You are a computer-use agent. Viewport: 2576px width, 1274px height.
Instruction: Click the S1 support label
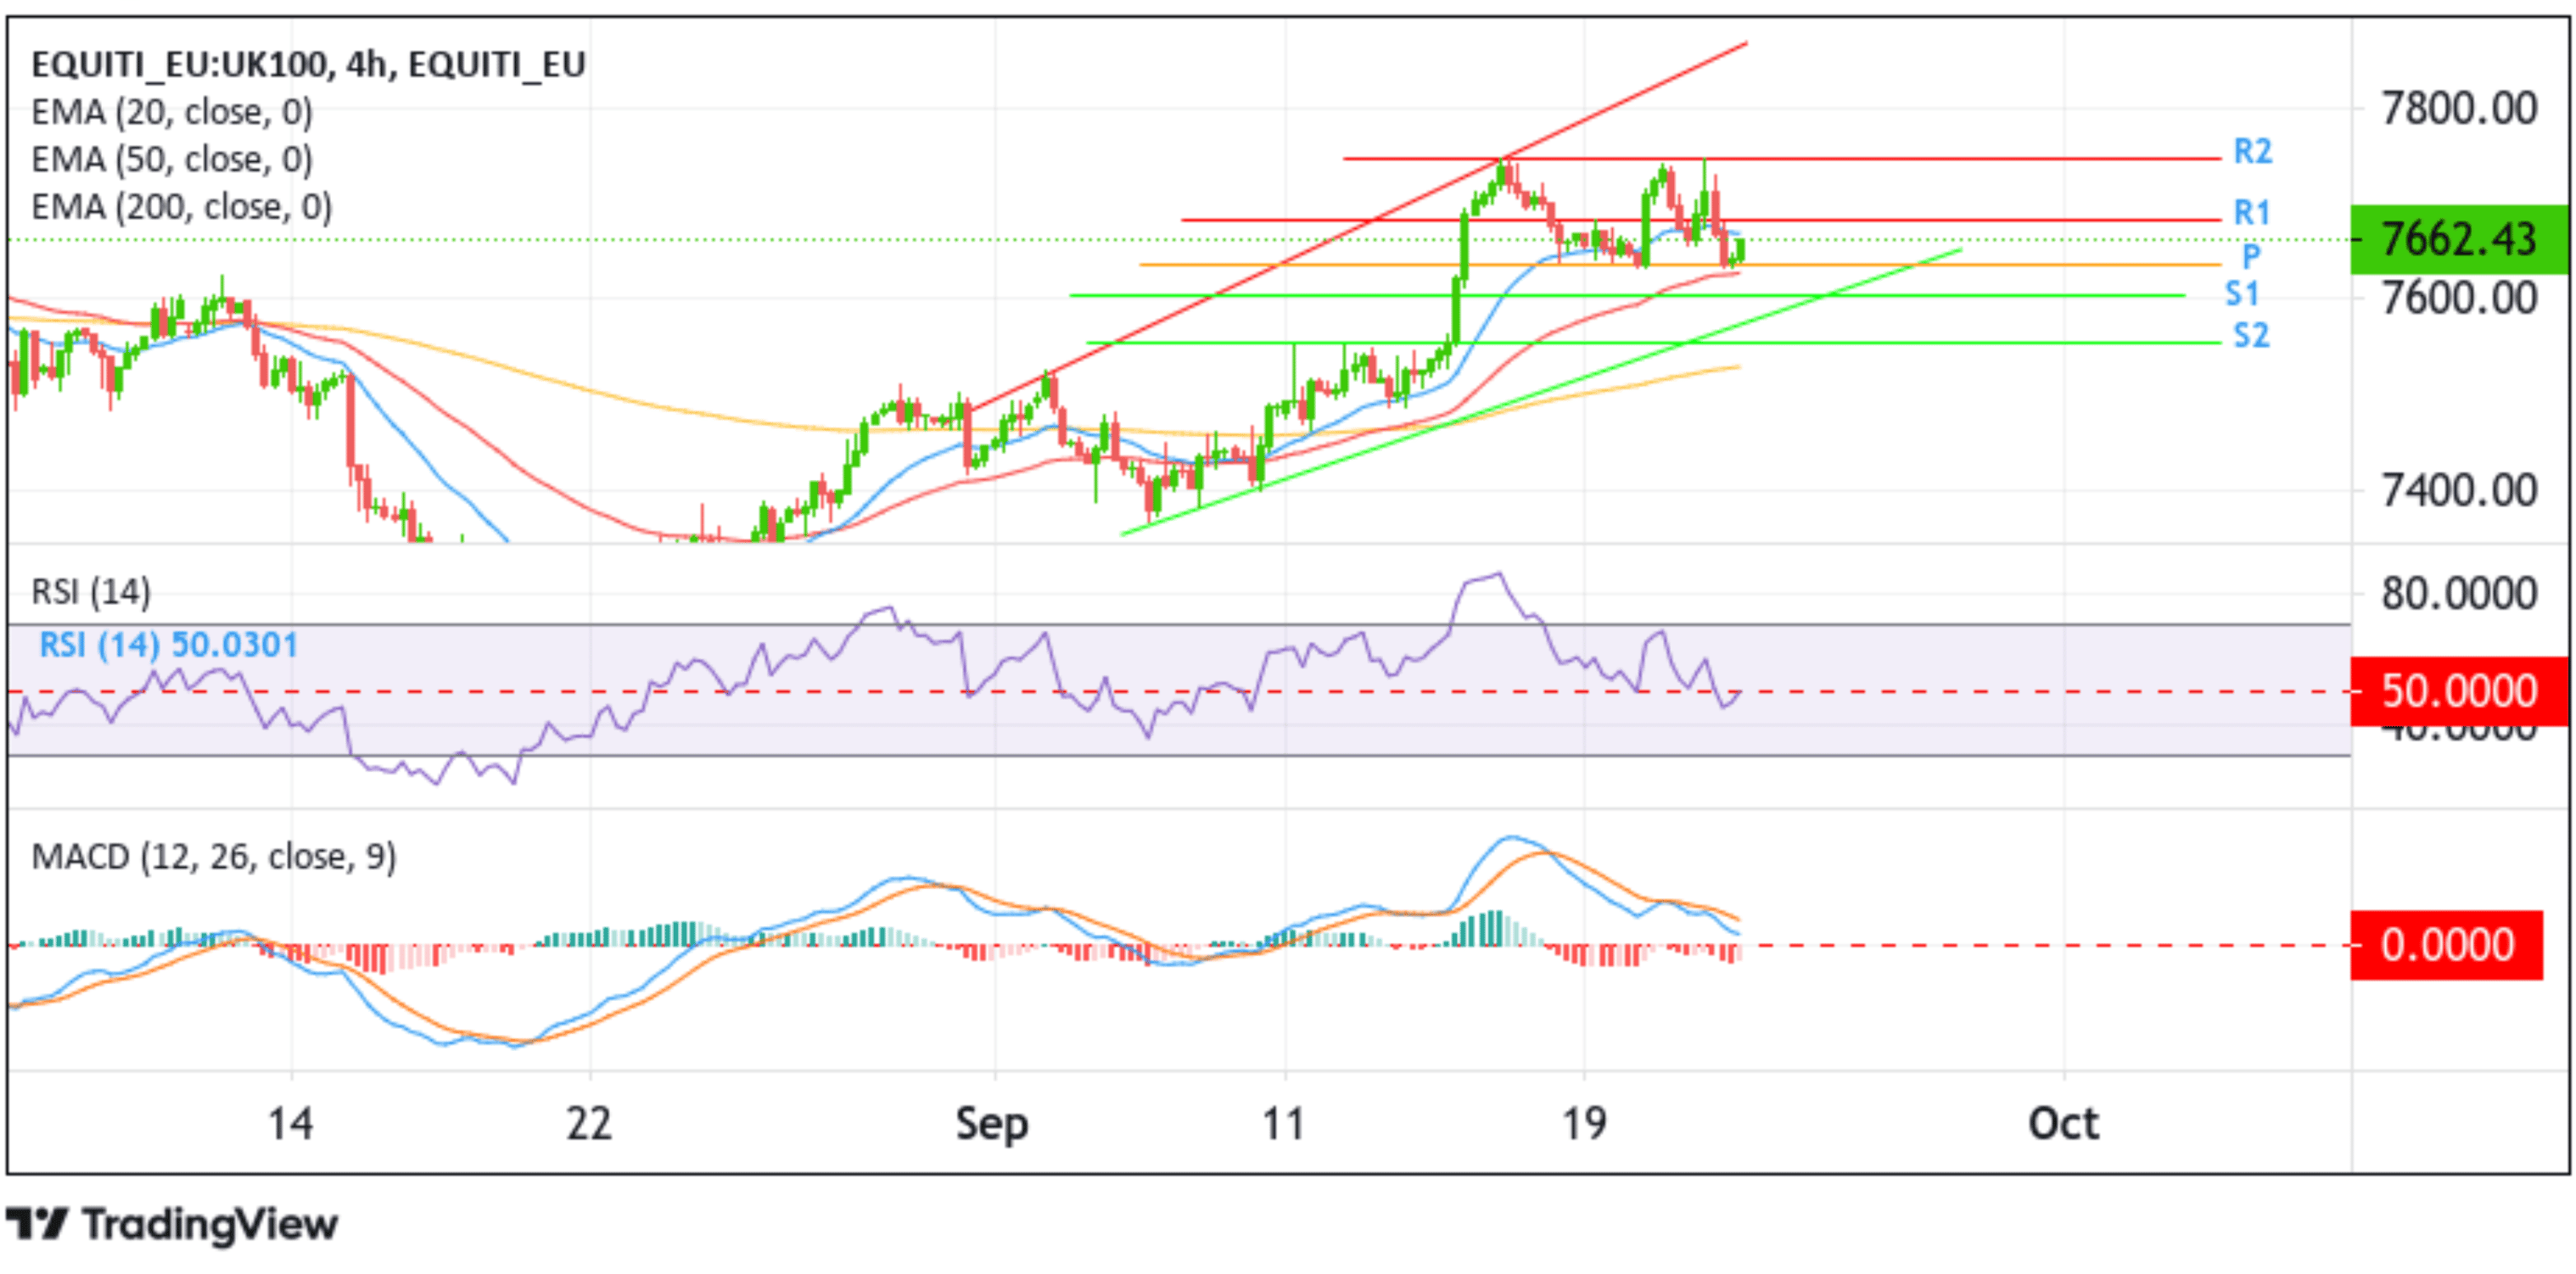(2242, 294)
